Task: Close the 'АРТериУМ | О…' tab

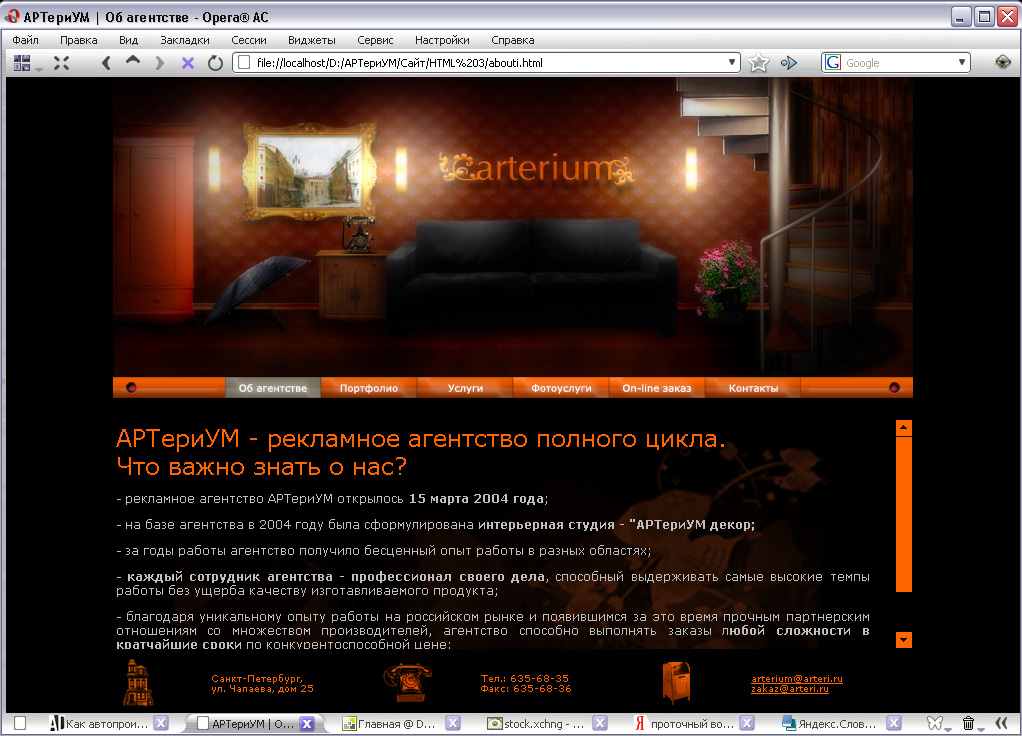Action: point(307,723)
